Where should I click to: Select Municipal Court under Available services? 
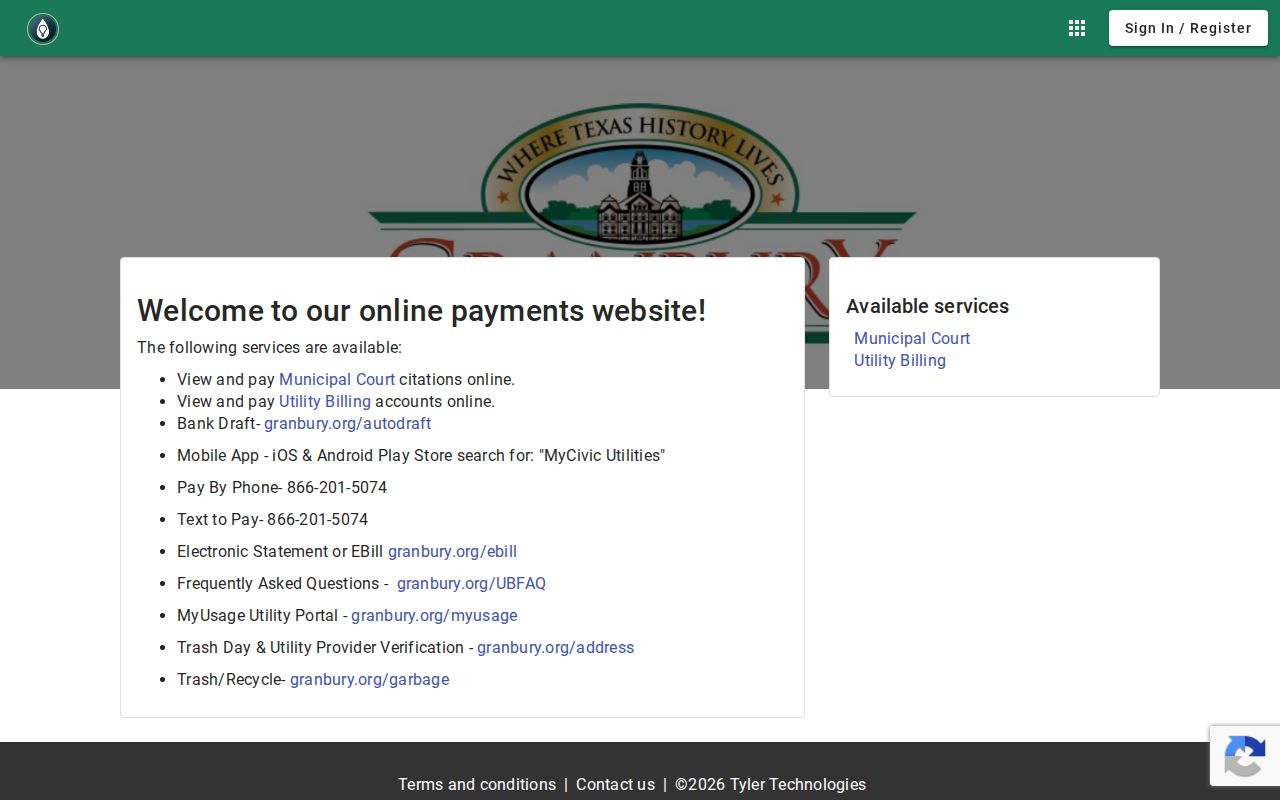pos(912,338)
